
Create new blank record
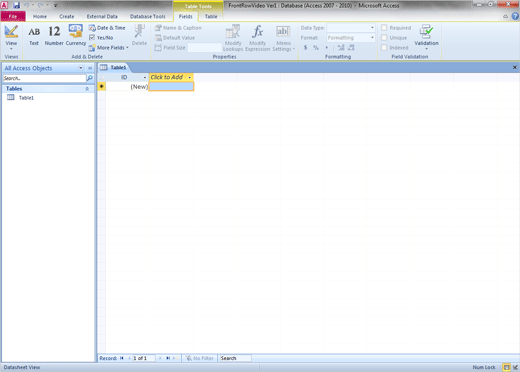175,358
